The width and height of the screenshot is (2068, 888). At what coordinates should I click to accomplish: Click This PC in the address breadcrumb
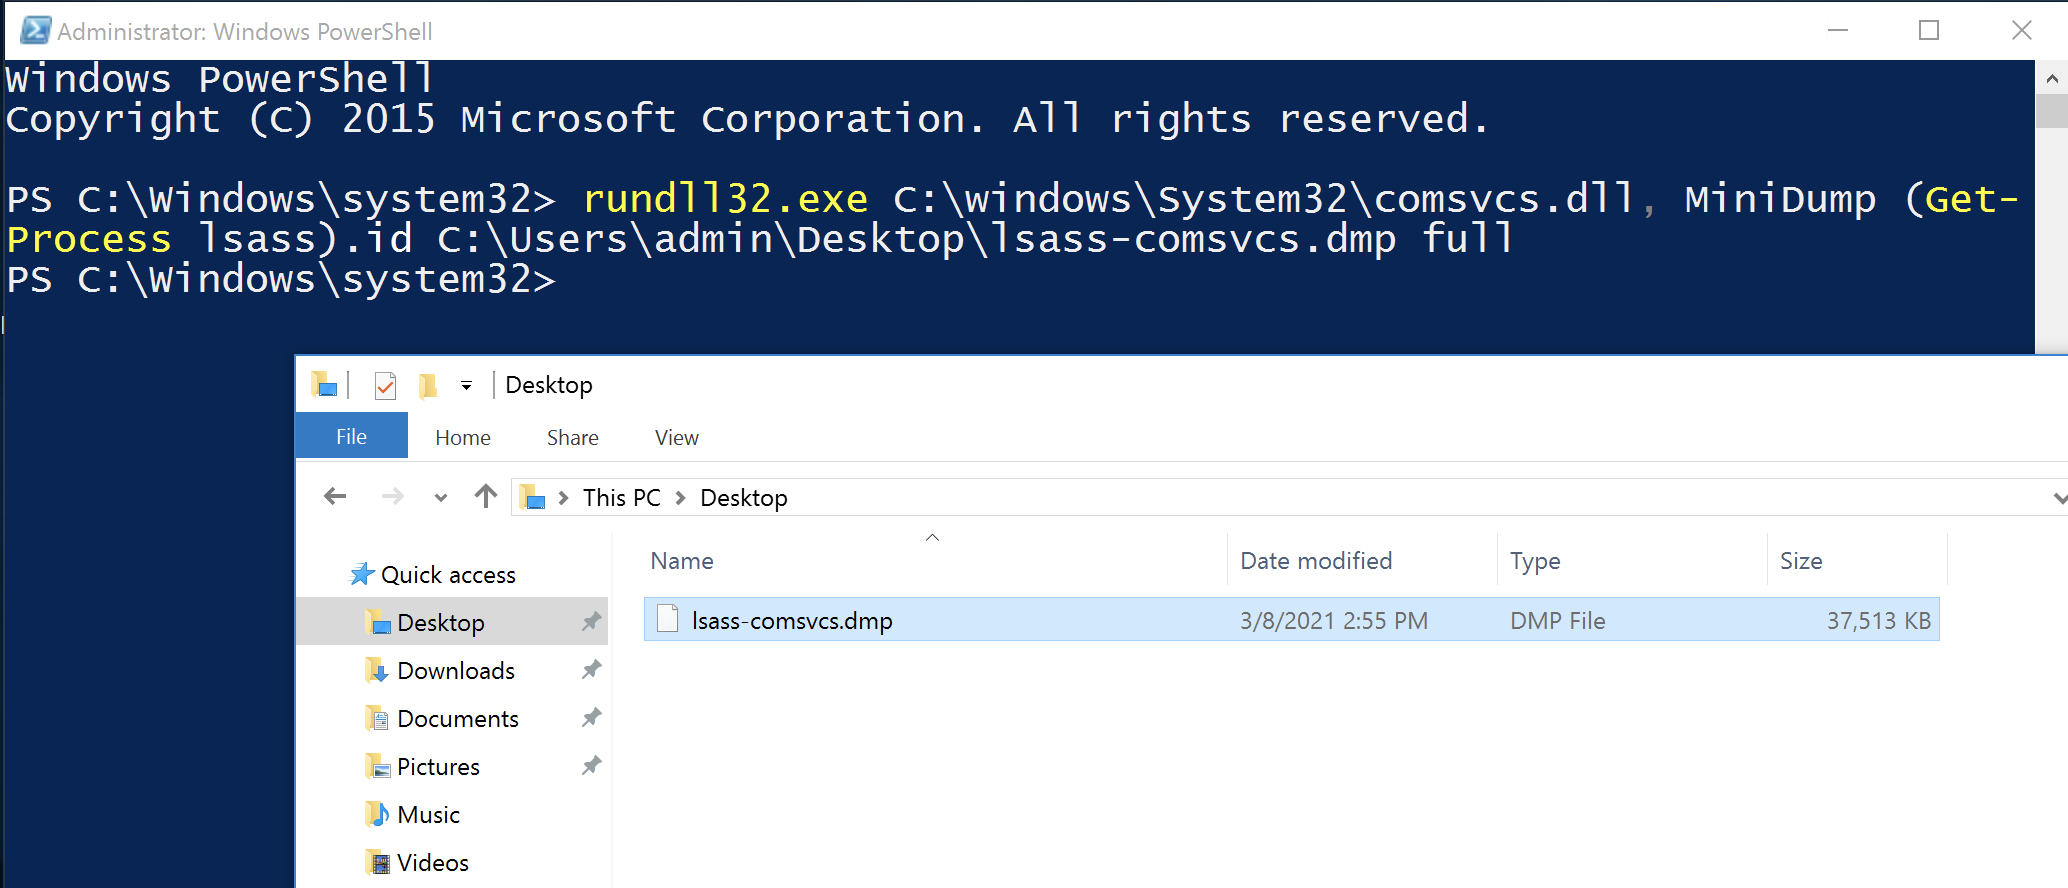pos(621,497)
